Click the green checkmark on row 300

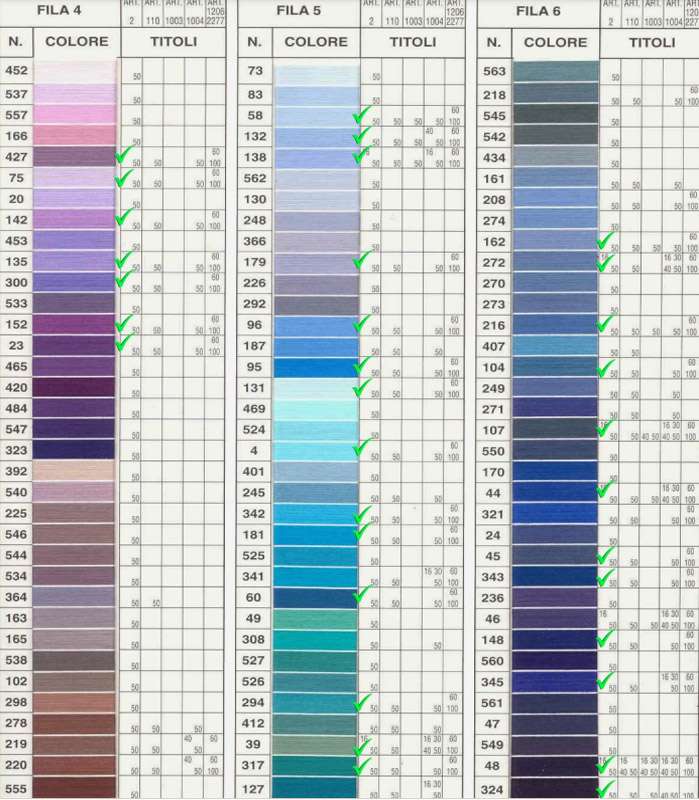(x=123, y=282)
